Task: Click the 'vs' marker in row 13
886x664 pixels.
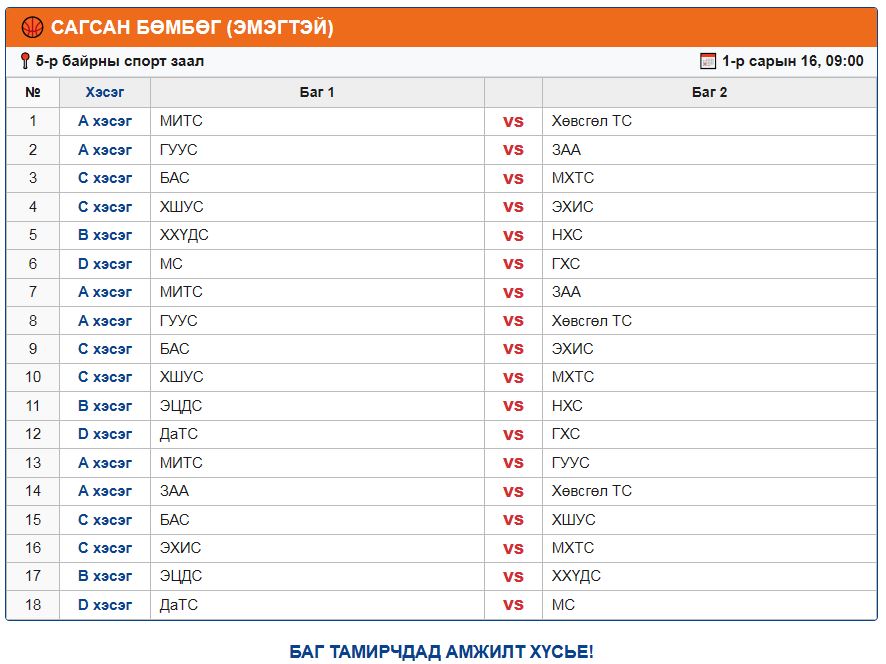Action: [x=513, y=463]
